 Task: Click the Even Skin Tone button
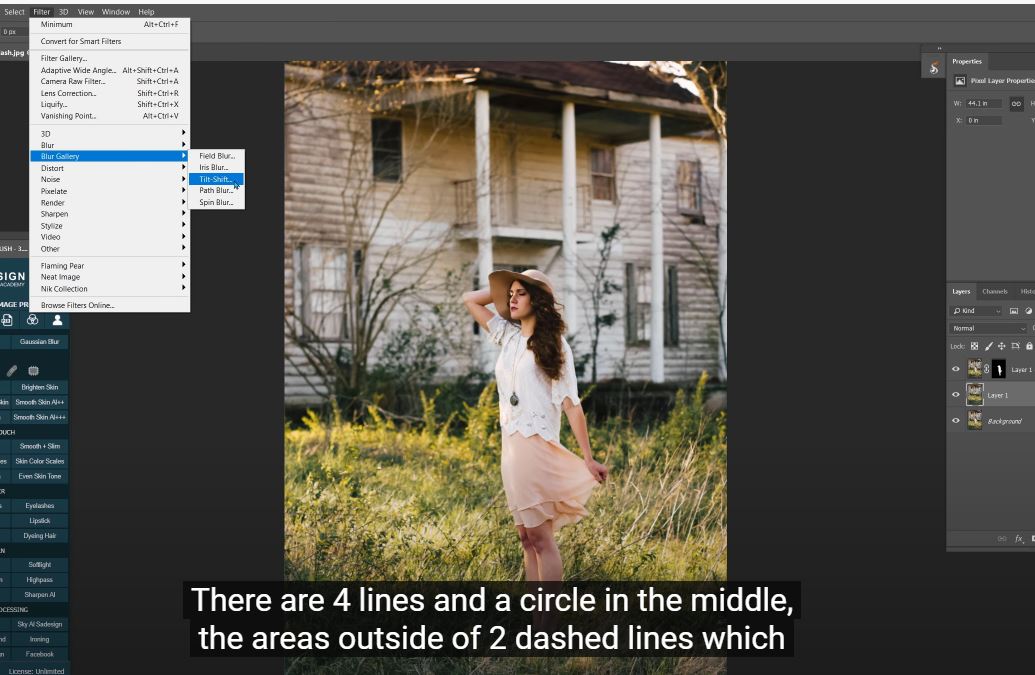click(39, 476)
